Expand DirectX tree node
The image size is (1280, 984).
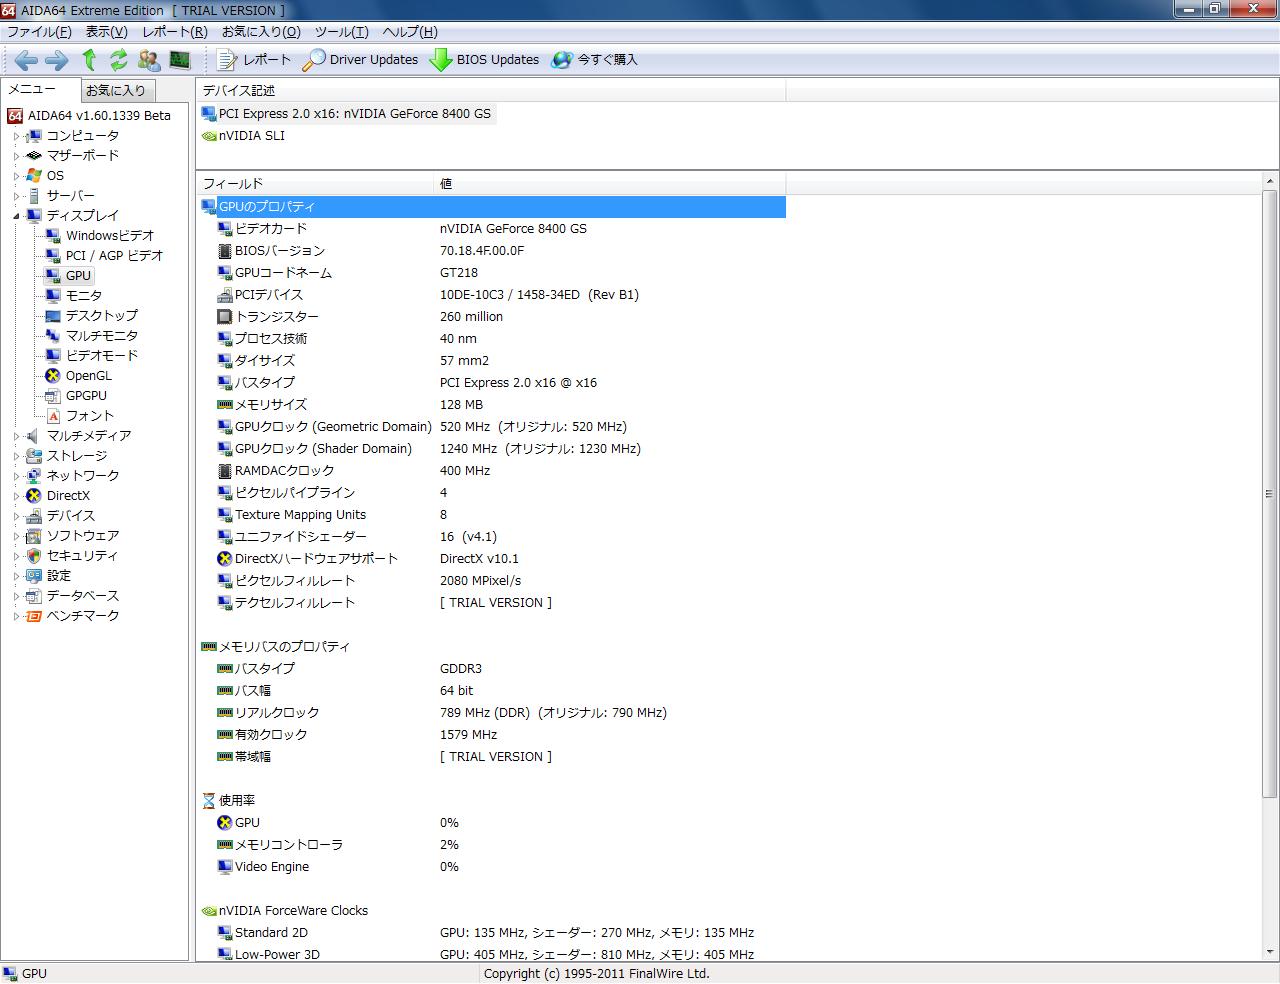coord(16,496)
